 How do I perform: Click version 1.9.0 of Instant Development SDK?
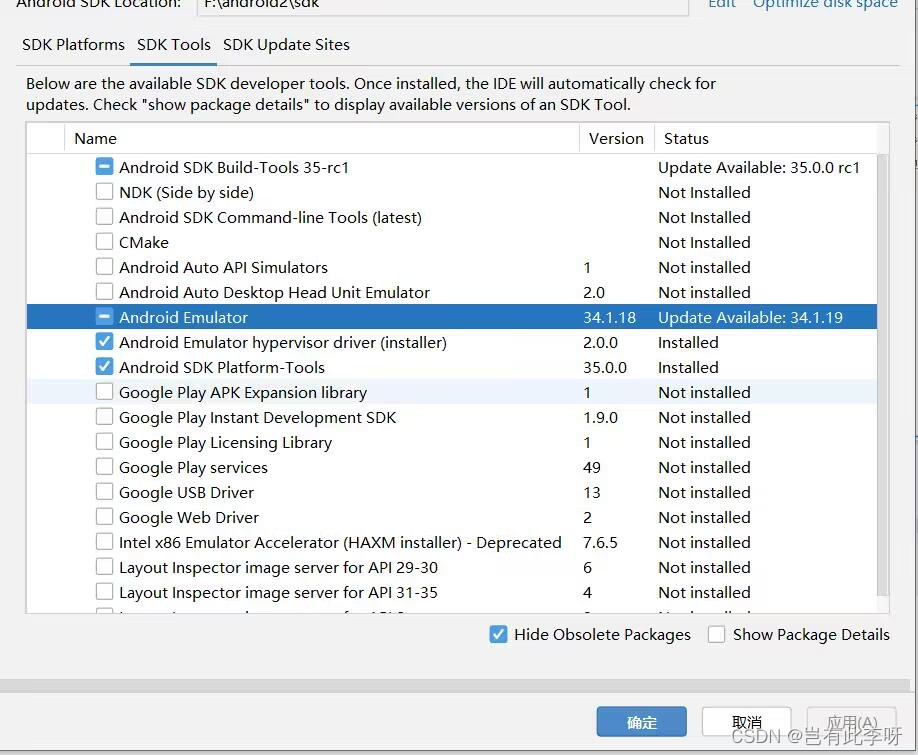[600, 417]
